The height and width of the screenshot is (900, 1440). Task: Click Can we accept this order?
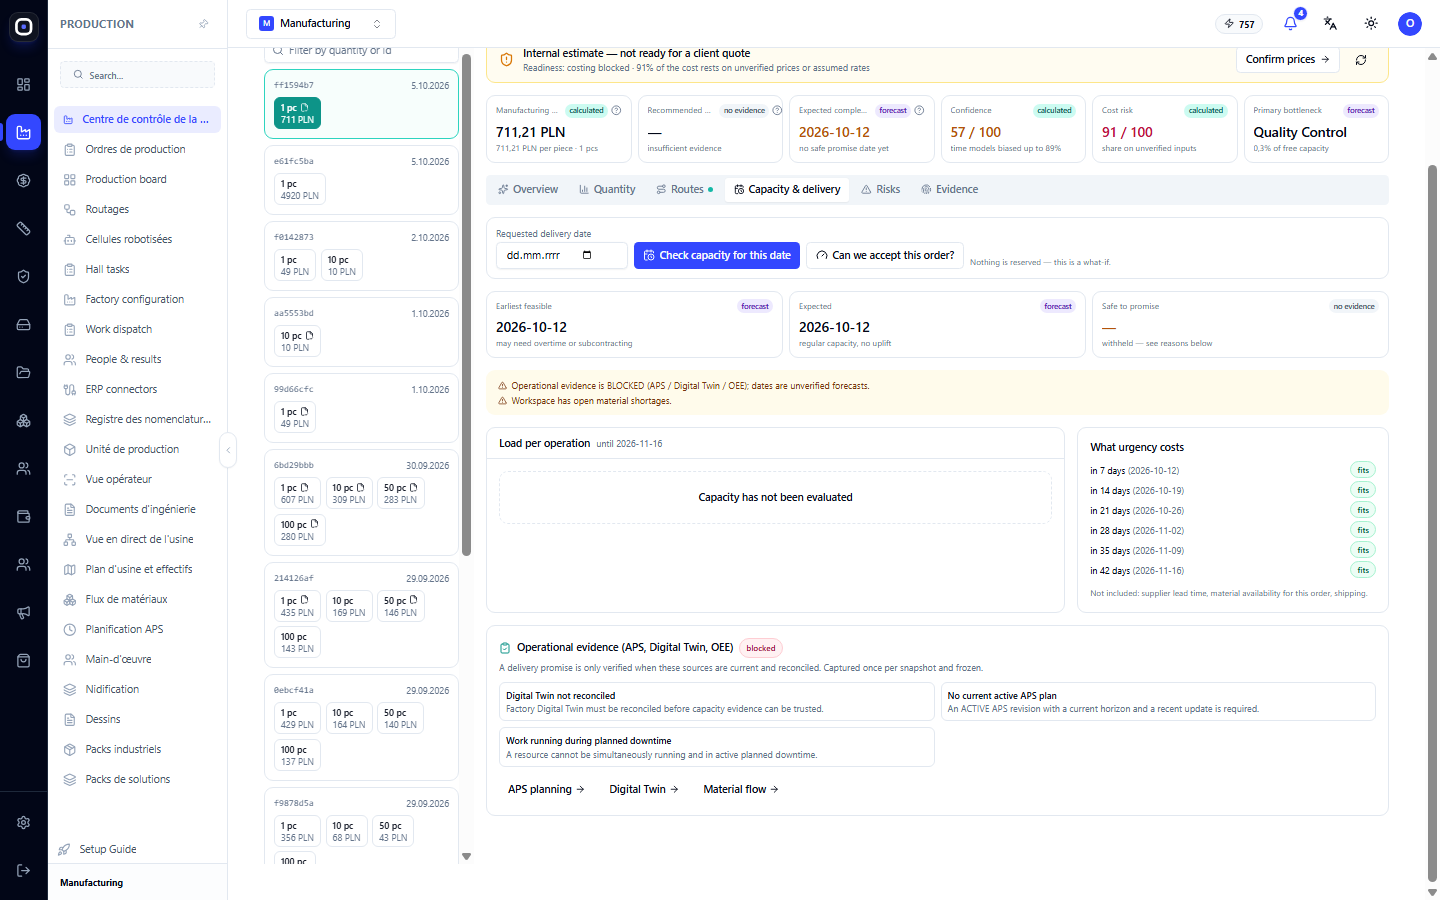[x=885, y=256]
